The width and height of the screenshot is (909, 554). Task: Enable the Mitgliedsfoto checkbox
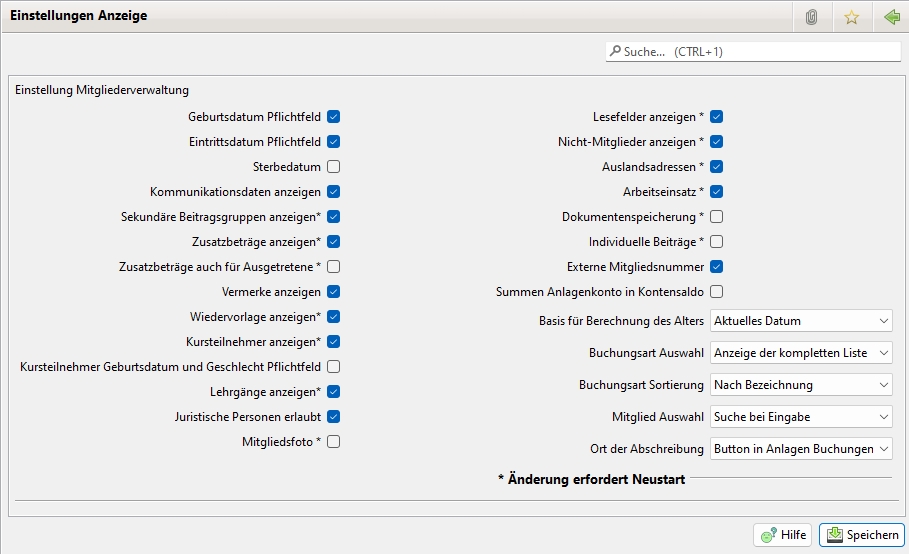(334, 441)
